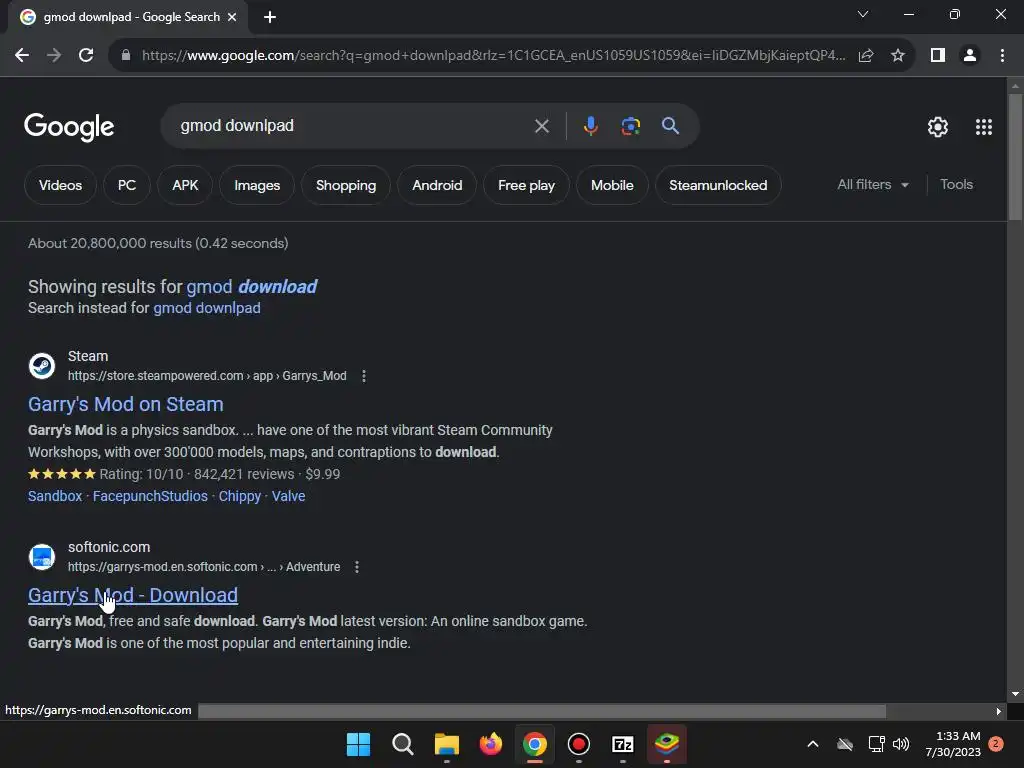Expand the All filters dropdown

pyautogui.click(x=873, y=185)
